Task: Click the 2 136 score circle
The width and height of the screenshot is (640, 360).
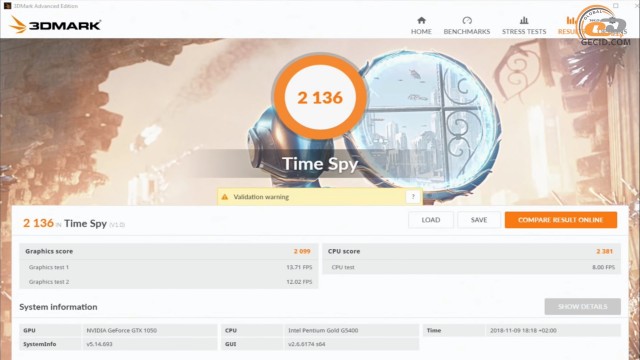Action: (320, 98)
